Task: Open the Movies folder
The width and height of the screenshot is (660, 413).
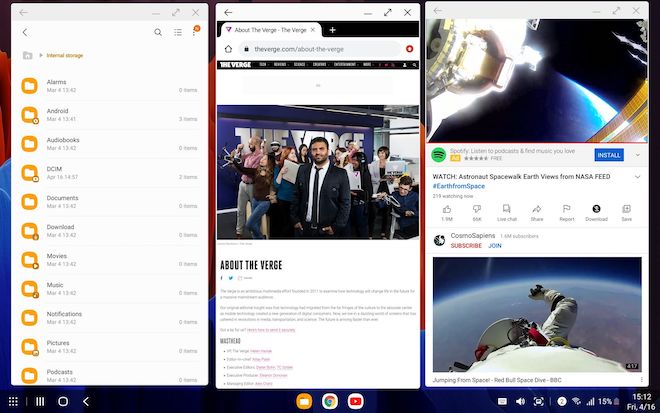Action: point(109,260)
